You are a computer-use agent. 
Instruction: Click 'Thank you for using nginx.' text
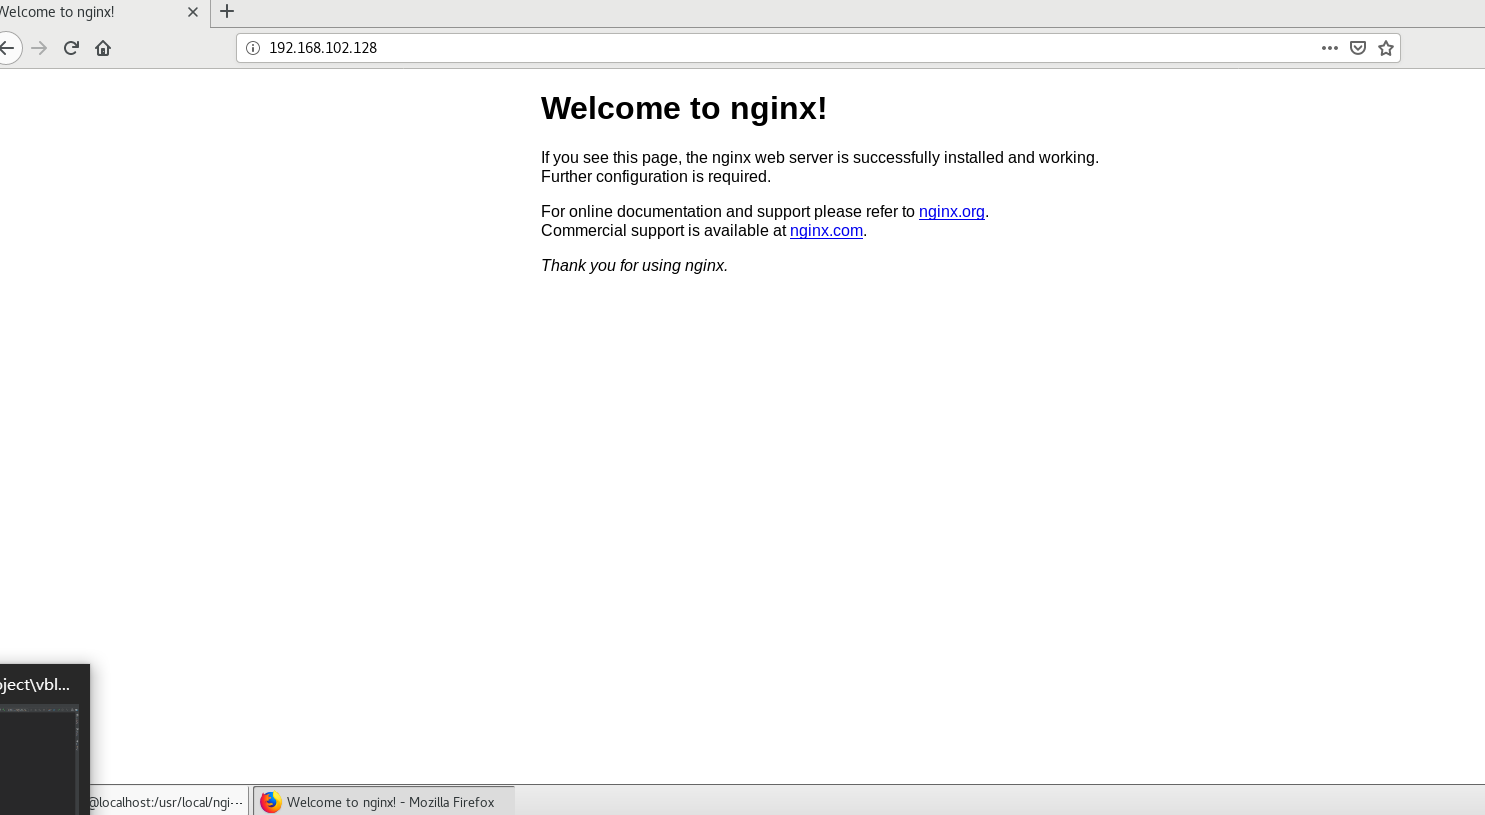pos(634,266)
